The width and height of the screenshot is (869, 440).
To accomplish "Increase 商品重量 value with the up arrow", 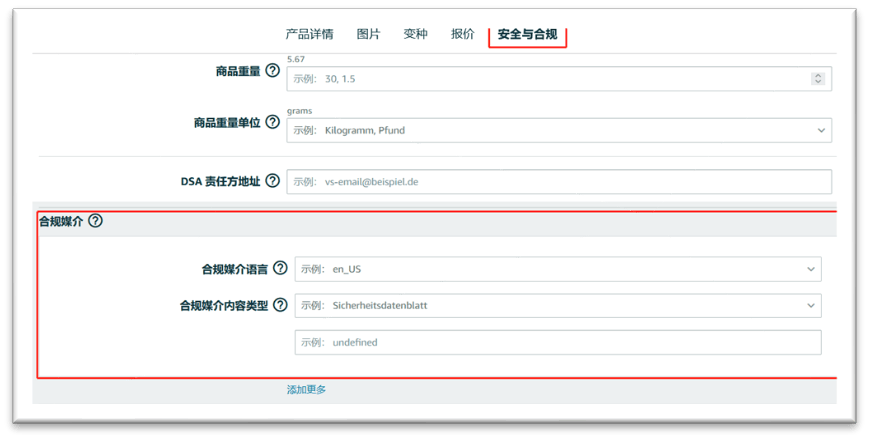I will click(x=818, y=76).
